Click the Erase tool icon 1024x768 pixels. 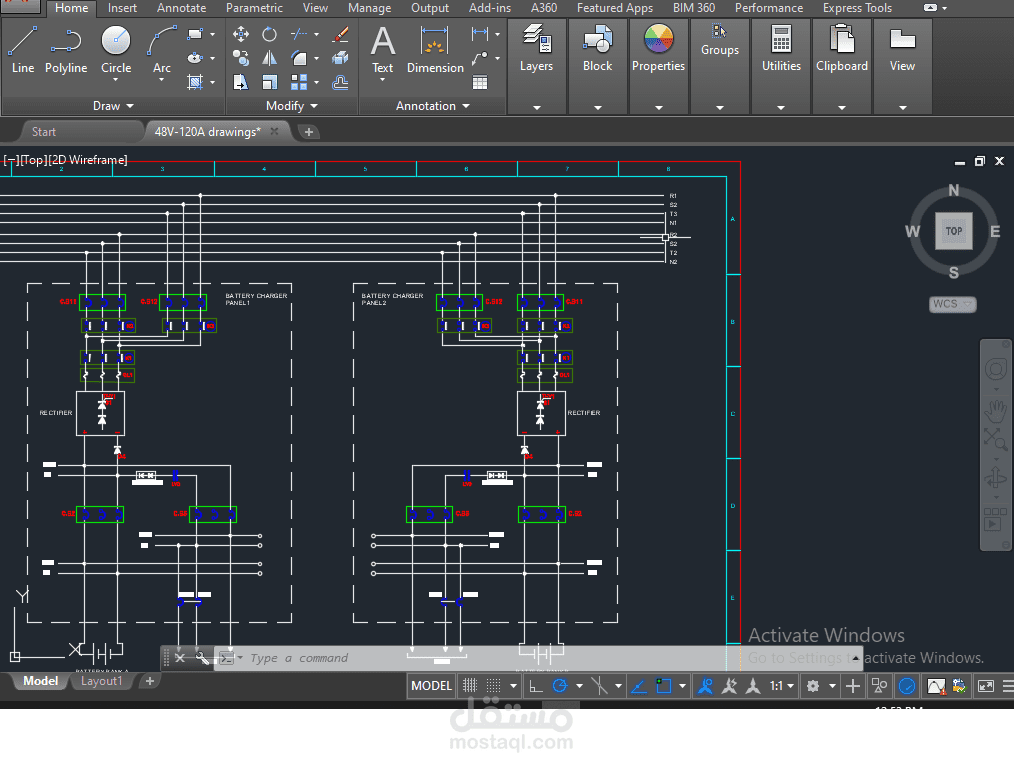pos(340,34)
